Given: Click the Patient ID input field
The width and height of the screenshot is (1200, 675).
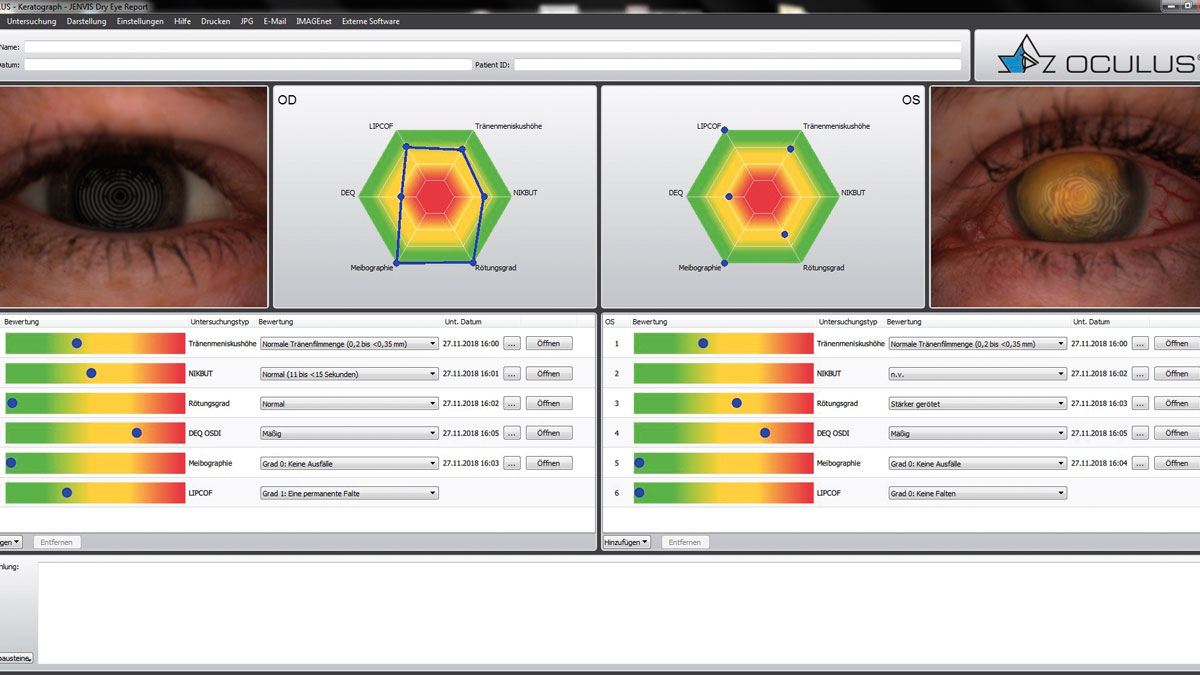Looking at the screenshot, I should pos(738,65).
